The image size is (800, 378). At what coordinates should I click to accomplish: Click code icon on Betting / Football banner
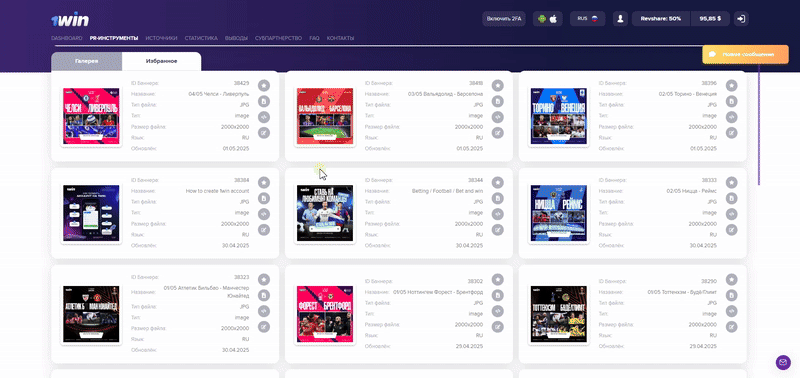coord(497,214)
